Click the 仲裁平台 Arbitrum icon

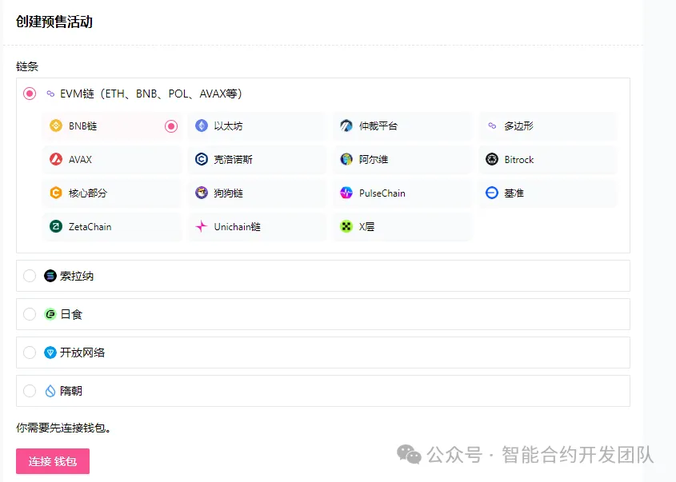tap(346, 126)
